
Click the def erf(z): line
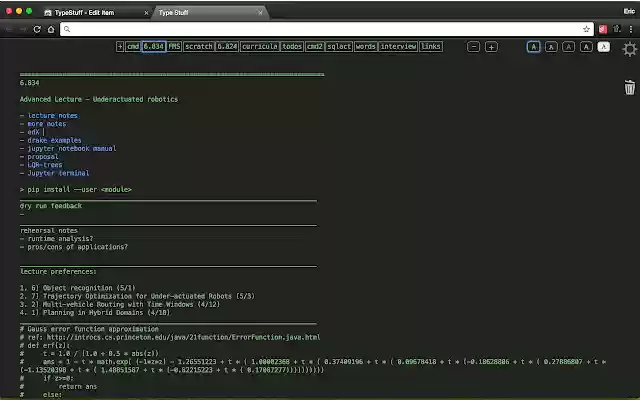(x=45, y=345)
